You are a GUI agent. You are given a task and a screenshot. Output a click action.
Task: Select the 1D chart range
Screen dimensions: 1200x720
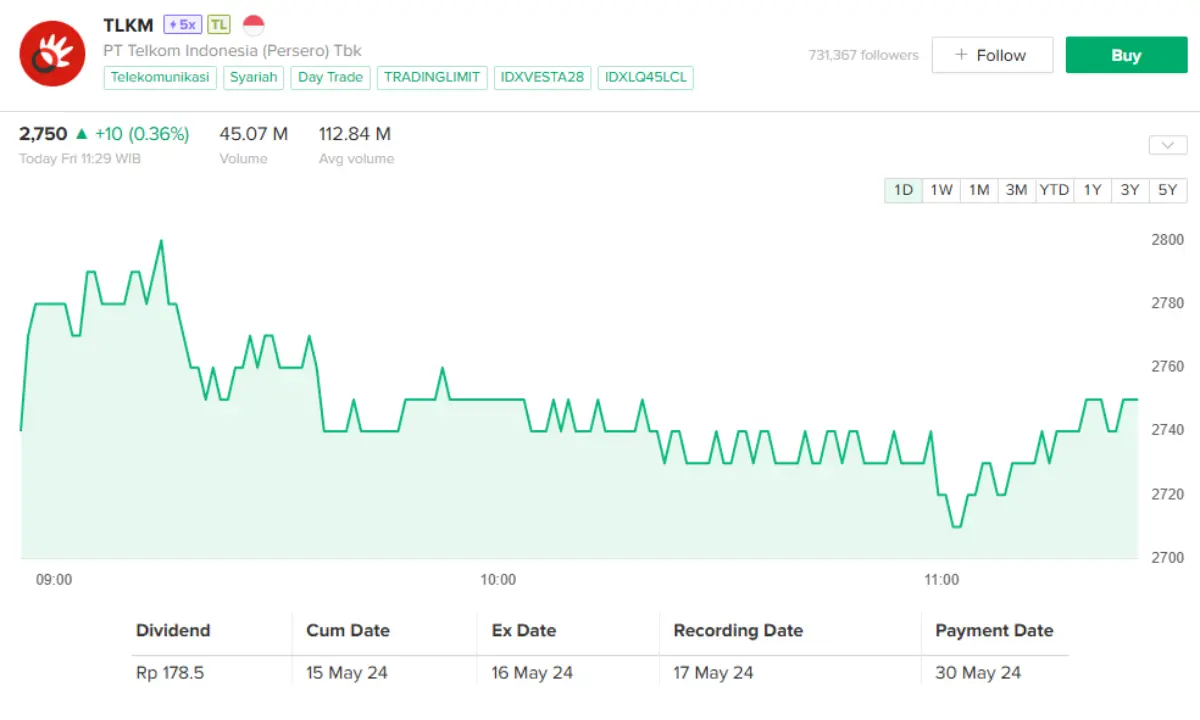903,190
